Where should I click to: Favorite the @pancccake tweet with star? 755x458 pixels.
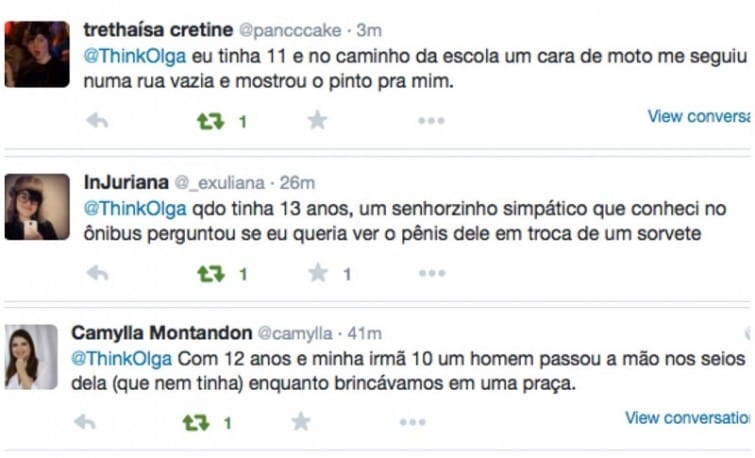pos(317,121)
